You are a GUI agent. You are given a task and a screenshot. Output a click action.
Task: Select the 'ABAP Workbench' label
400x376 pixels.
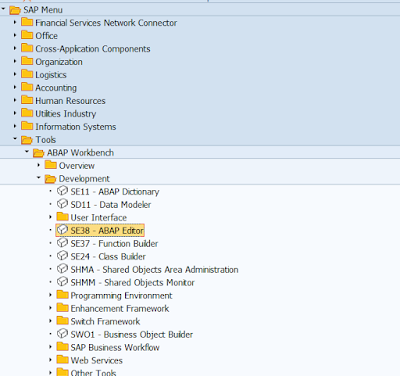(80, 153)
